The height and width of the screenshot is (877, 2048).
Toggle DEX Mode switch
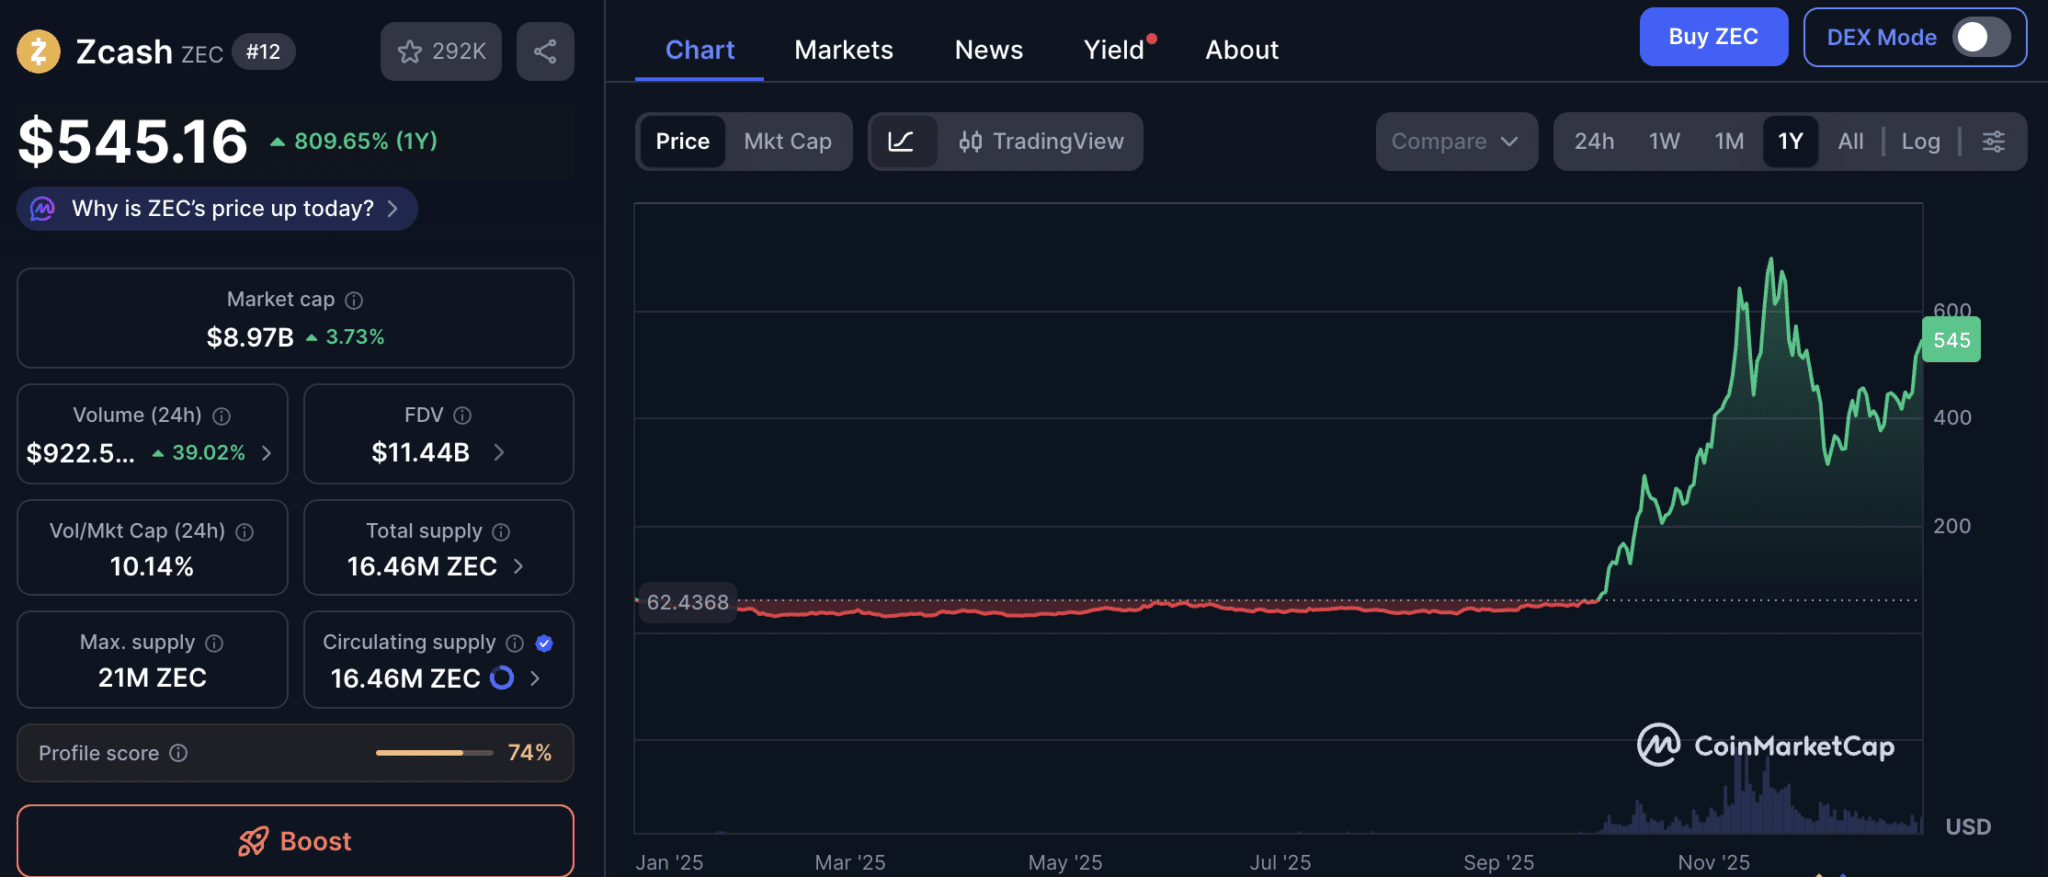1980,38
